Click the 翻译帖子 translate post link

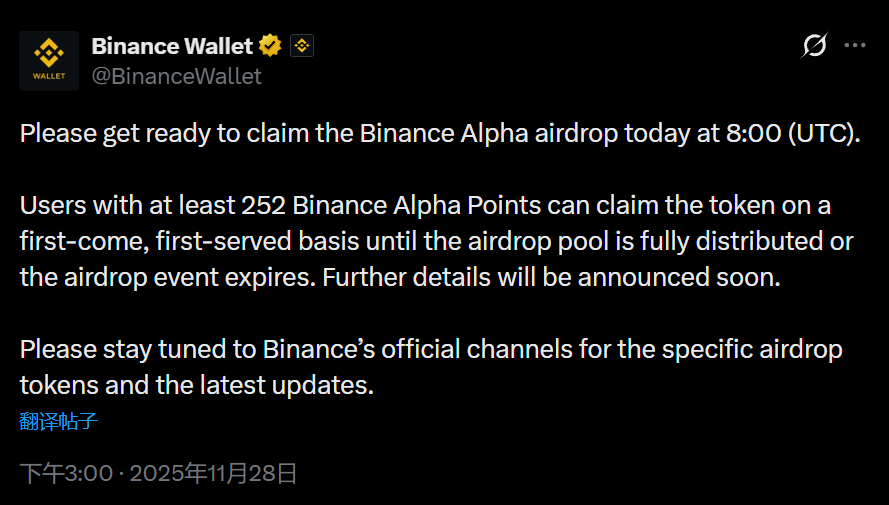pos(58,421)
